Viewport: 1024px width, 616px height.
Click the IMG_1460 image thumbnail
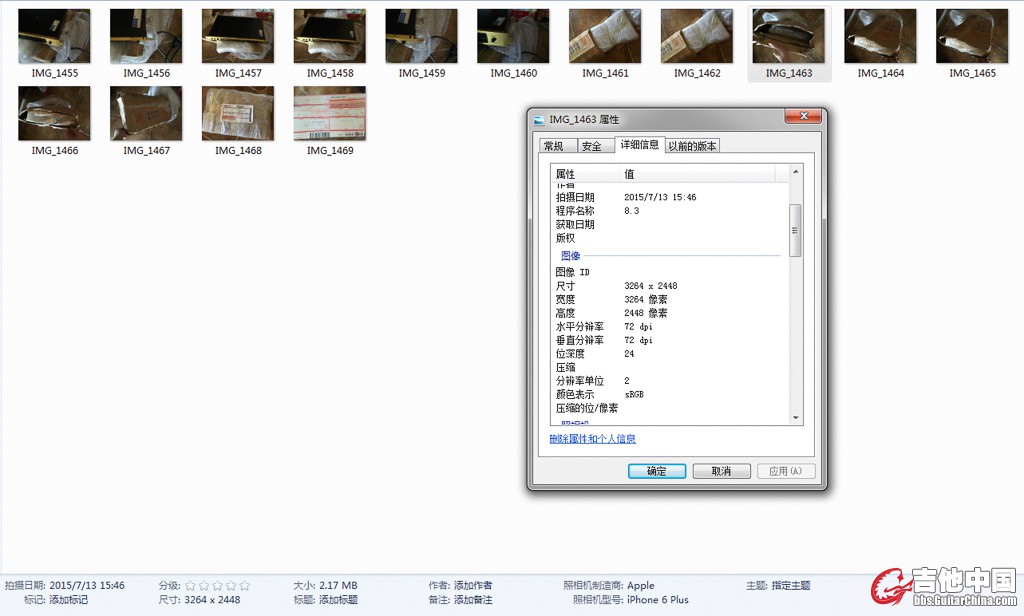(513, 37)
